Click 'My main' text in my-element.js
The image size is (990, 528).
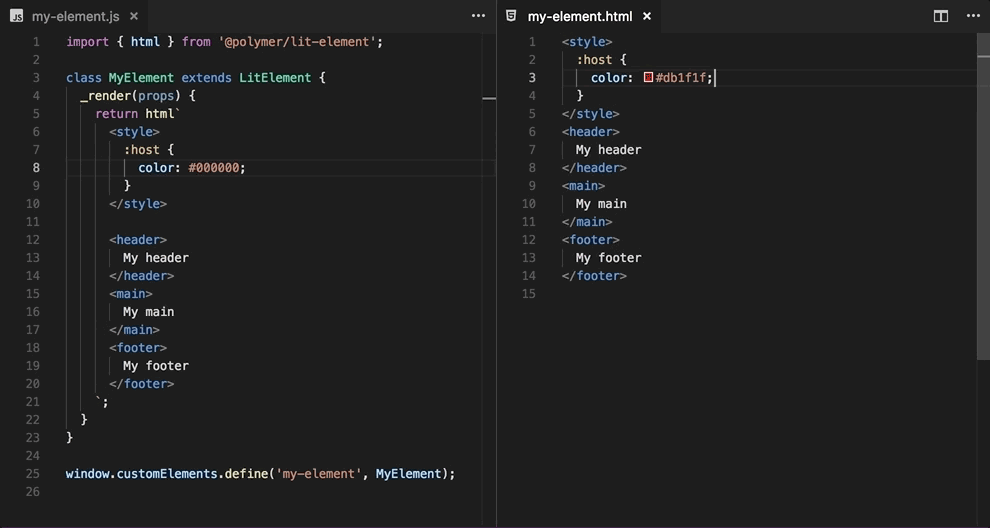click(148, 312)
